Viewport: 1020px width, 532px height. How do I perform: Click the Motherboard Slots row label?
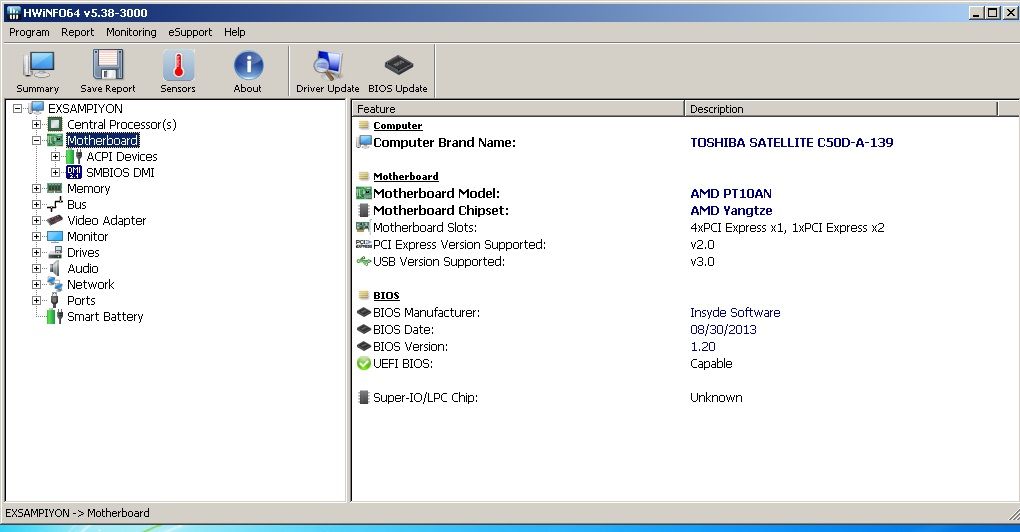coord(425,228)
